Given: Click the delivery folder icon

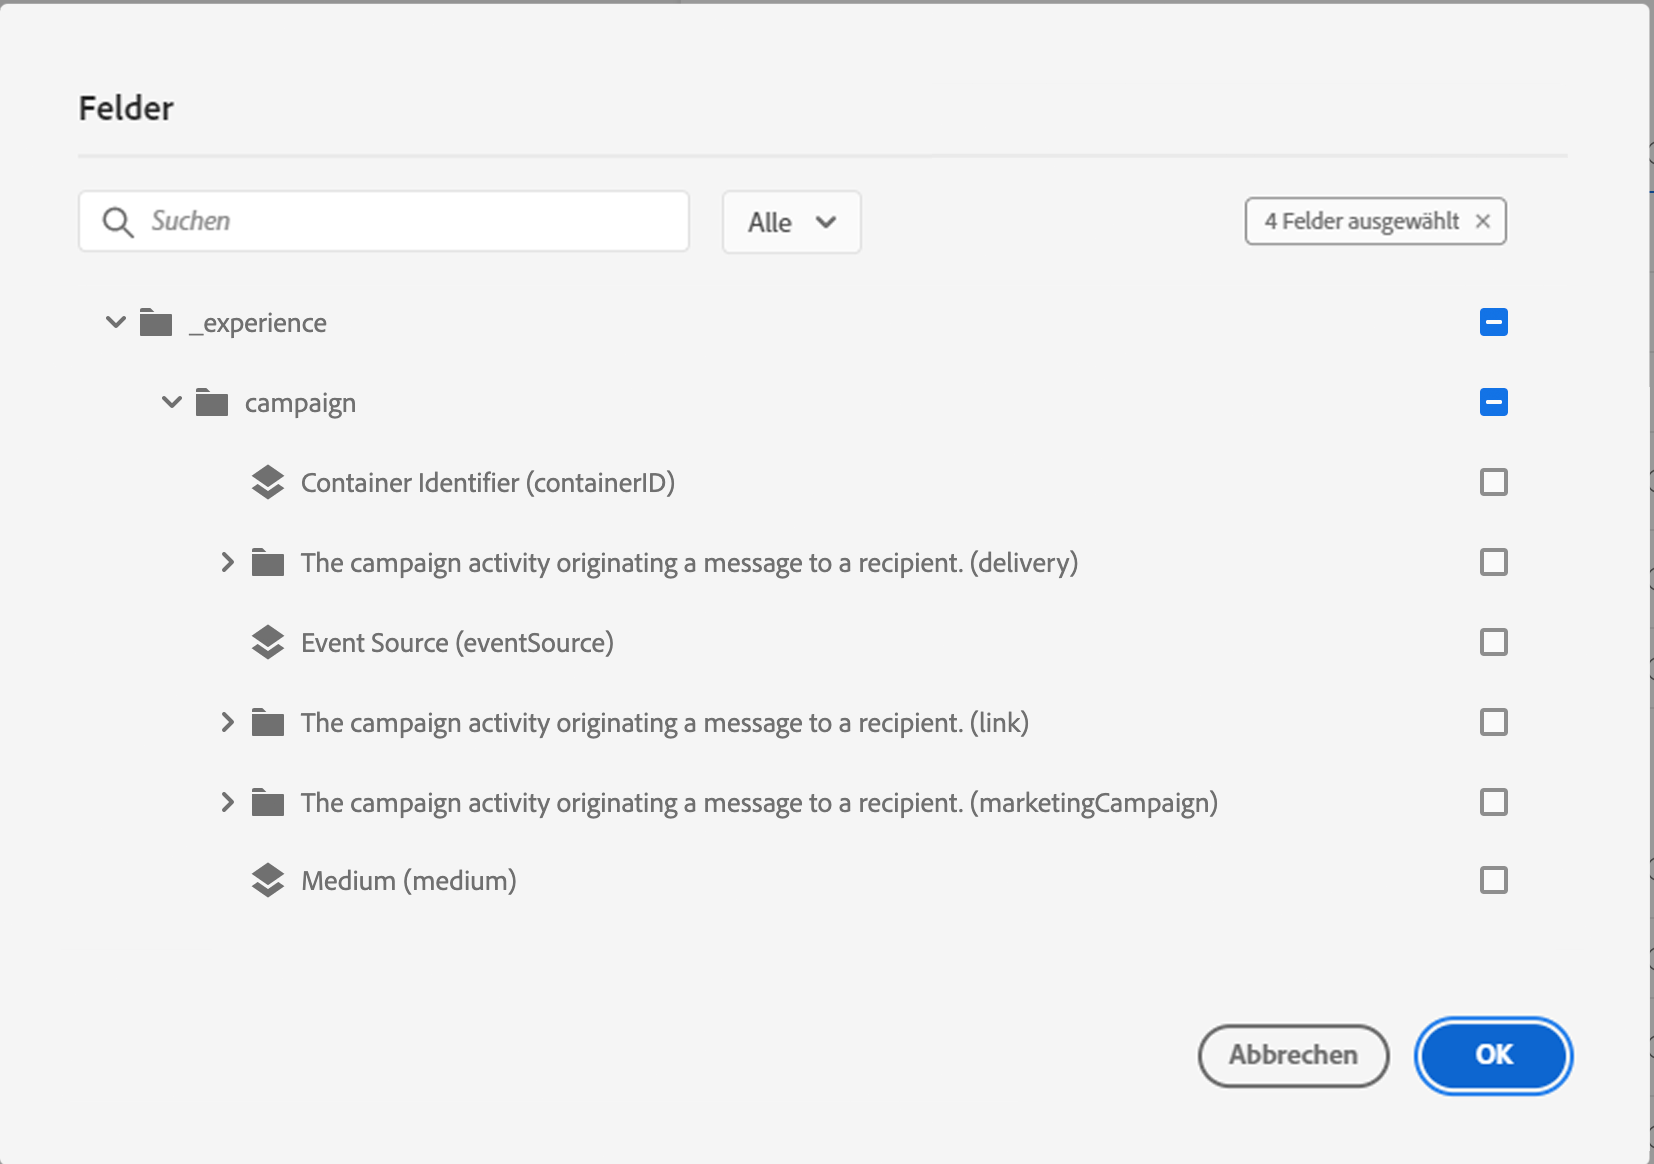Looking at the screenshot, I should (x=268, y=563).
